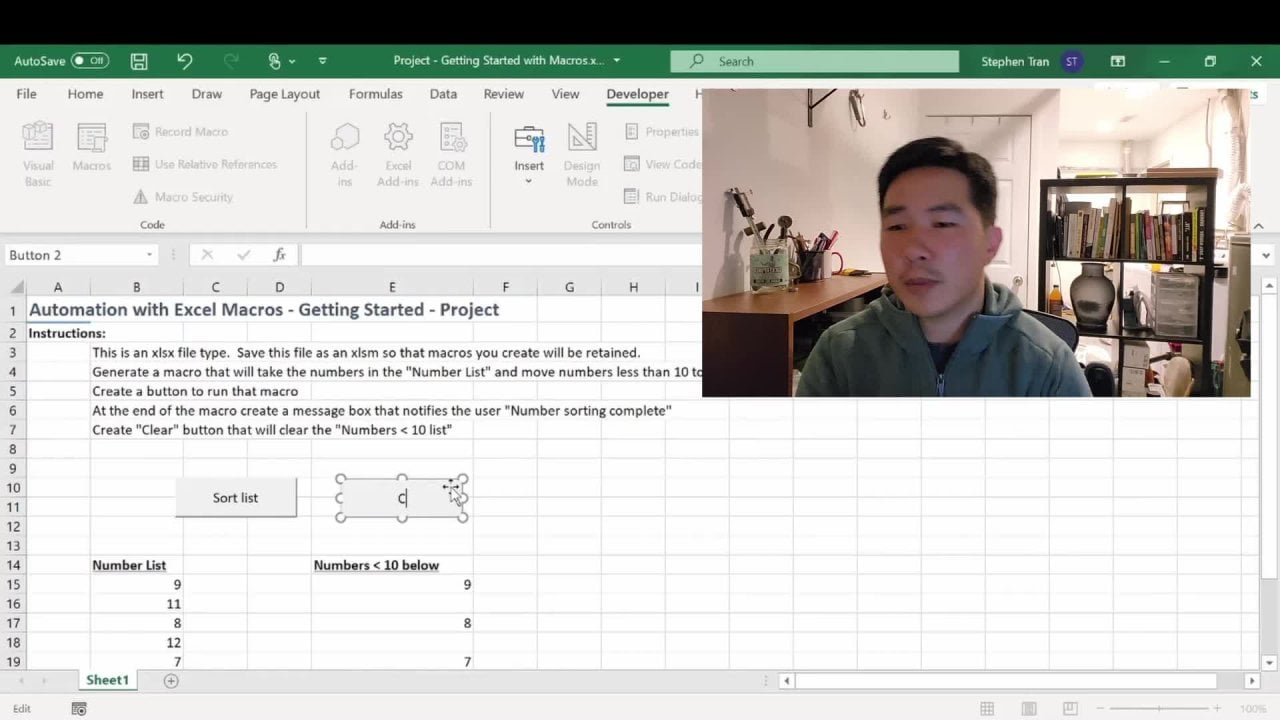1280x720 pixels.
Task: Click the Add-ins hexagon icon
Action: (x=344, y=152)
